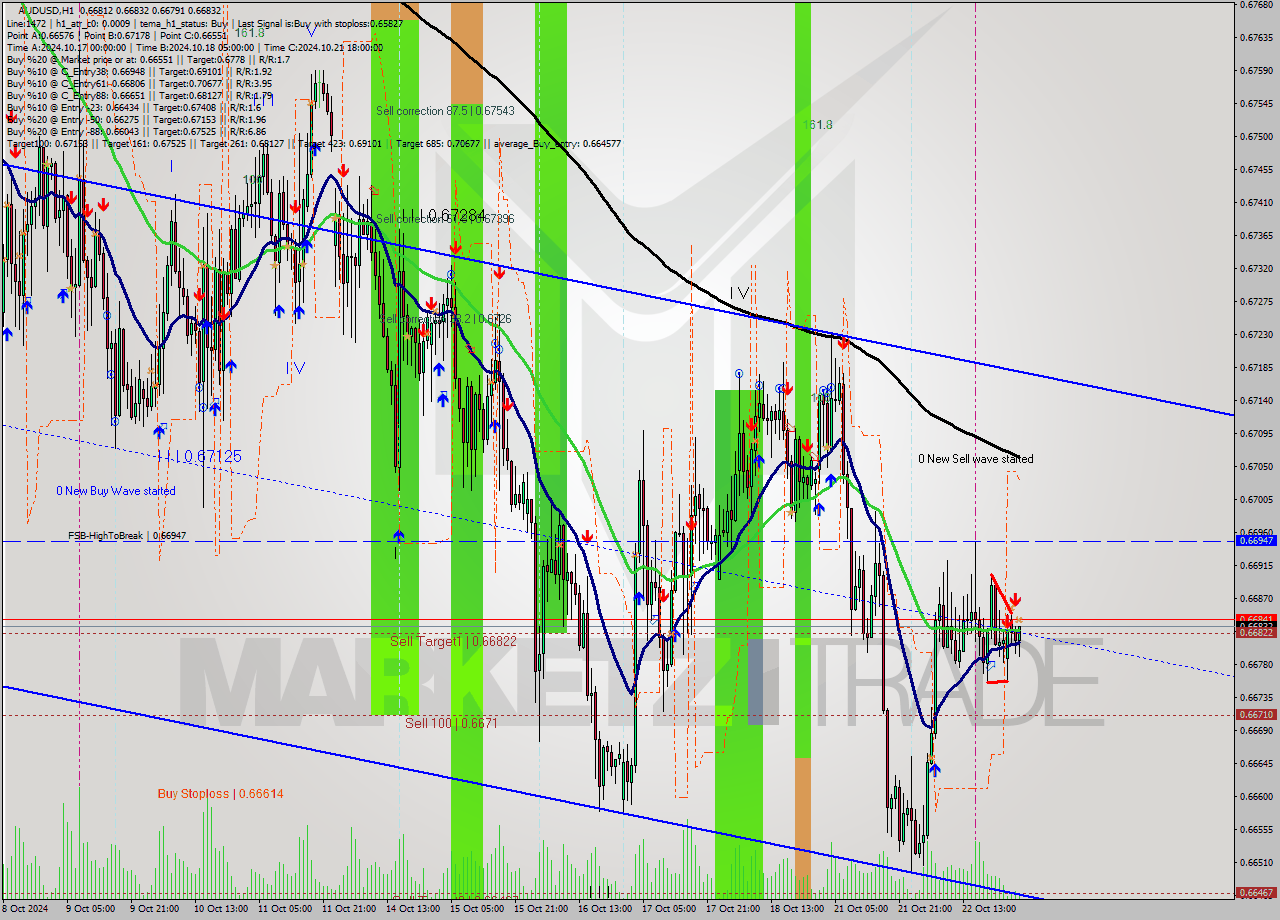Click the 0.66780 price axis value

pos(1256,664)
